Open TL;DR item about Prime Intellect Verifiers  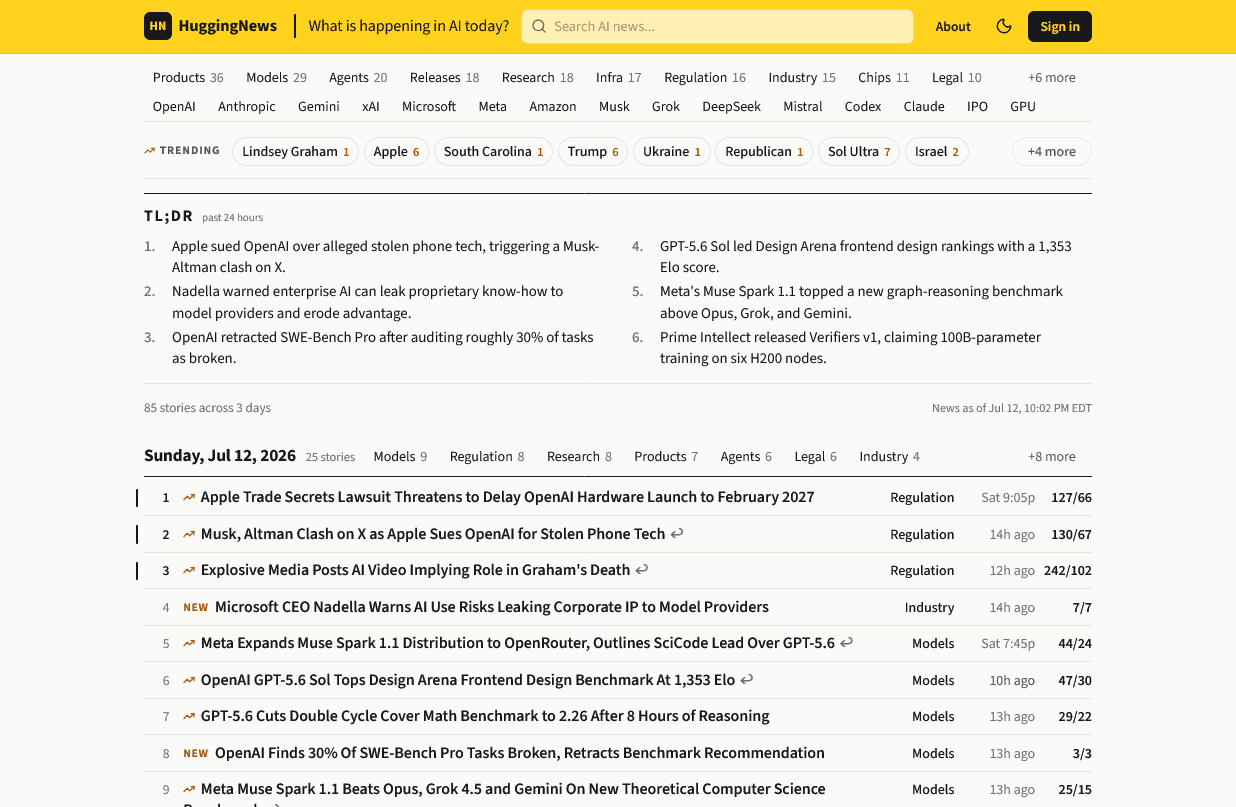850,347
